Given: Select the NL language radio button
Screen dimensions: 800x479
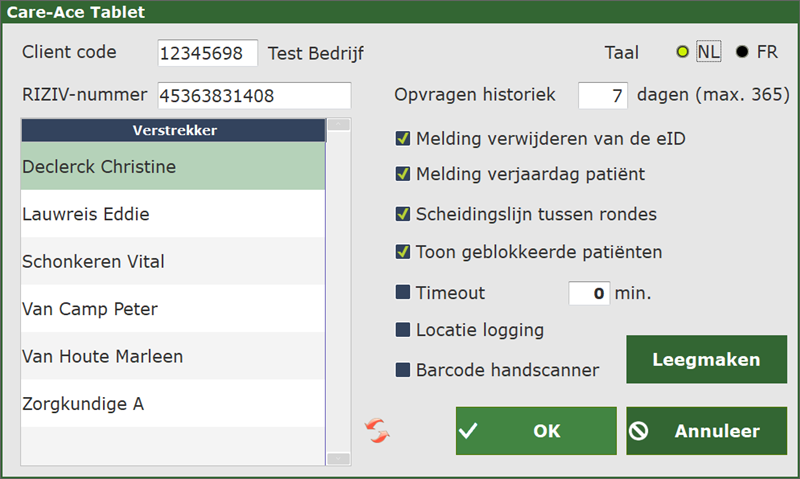Looking at the screenshot, I should [x=683, y=53].
